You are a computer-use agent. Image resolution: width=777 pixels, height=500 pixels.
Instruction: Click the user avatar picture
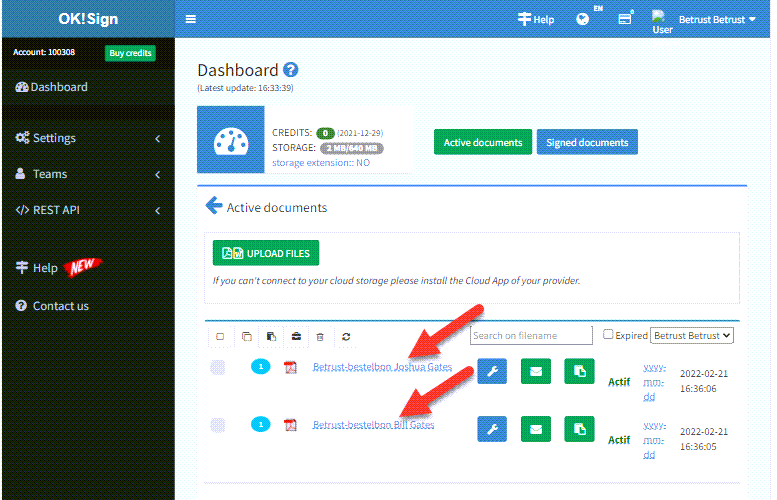[662, 22]
